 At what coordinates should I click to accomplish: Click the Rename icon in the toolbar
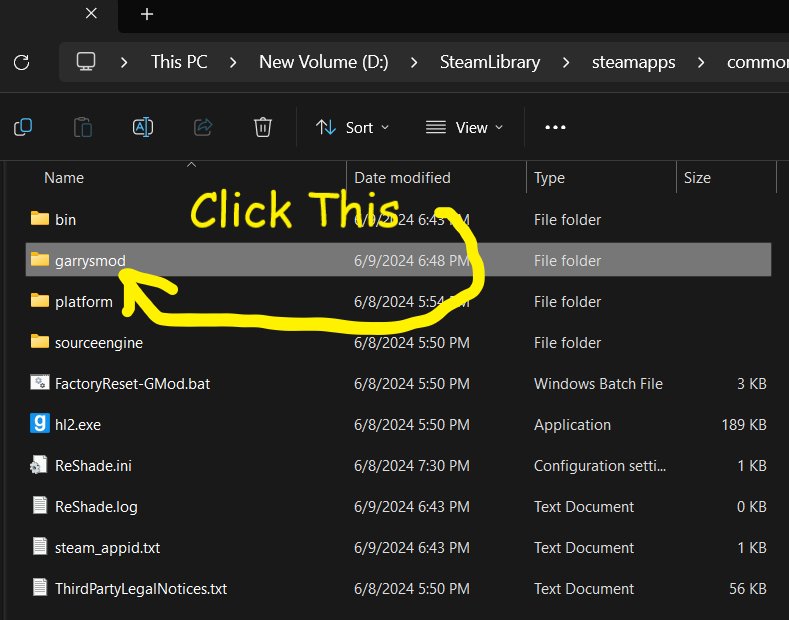click(143, 127)
